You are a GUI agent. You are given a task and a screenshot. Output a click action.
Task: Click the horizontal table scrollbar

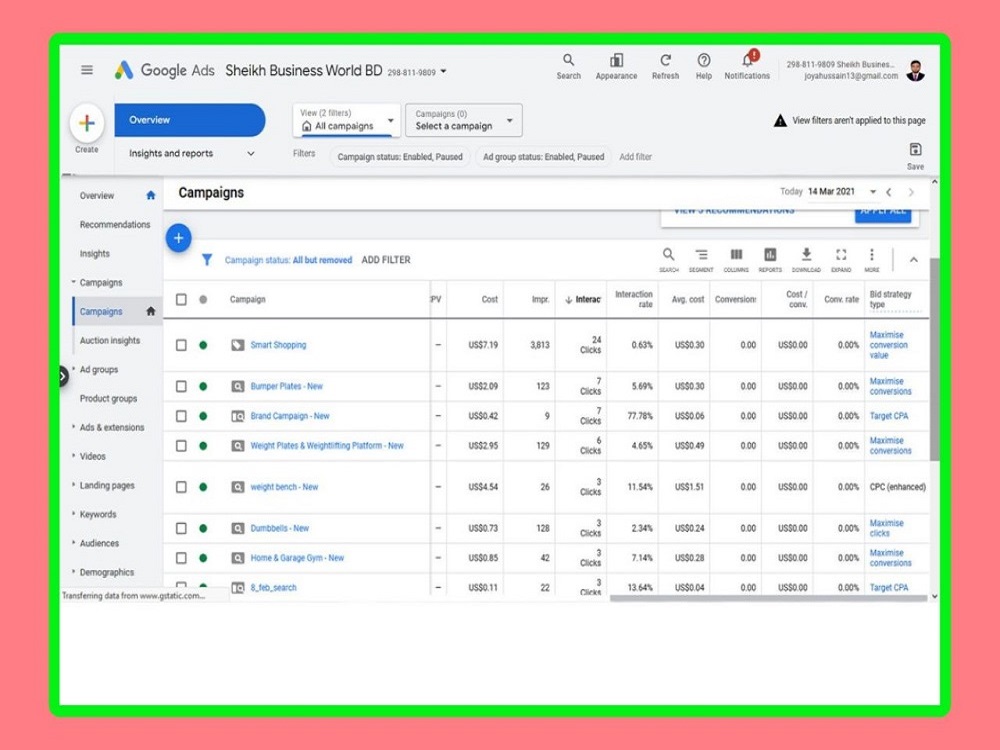coord(768,598)
